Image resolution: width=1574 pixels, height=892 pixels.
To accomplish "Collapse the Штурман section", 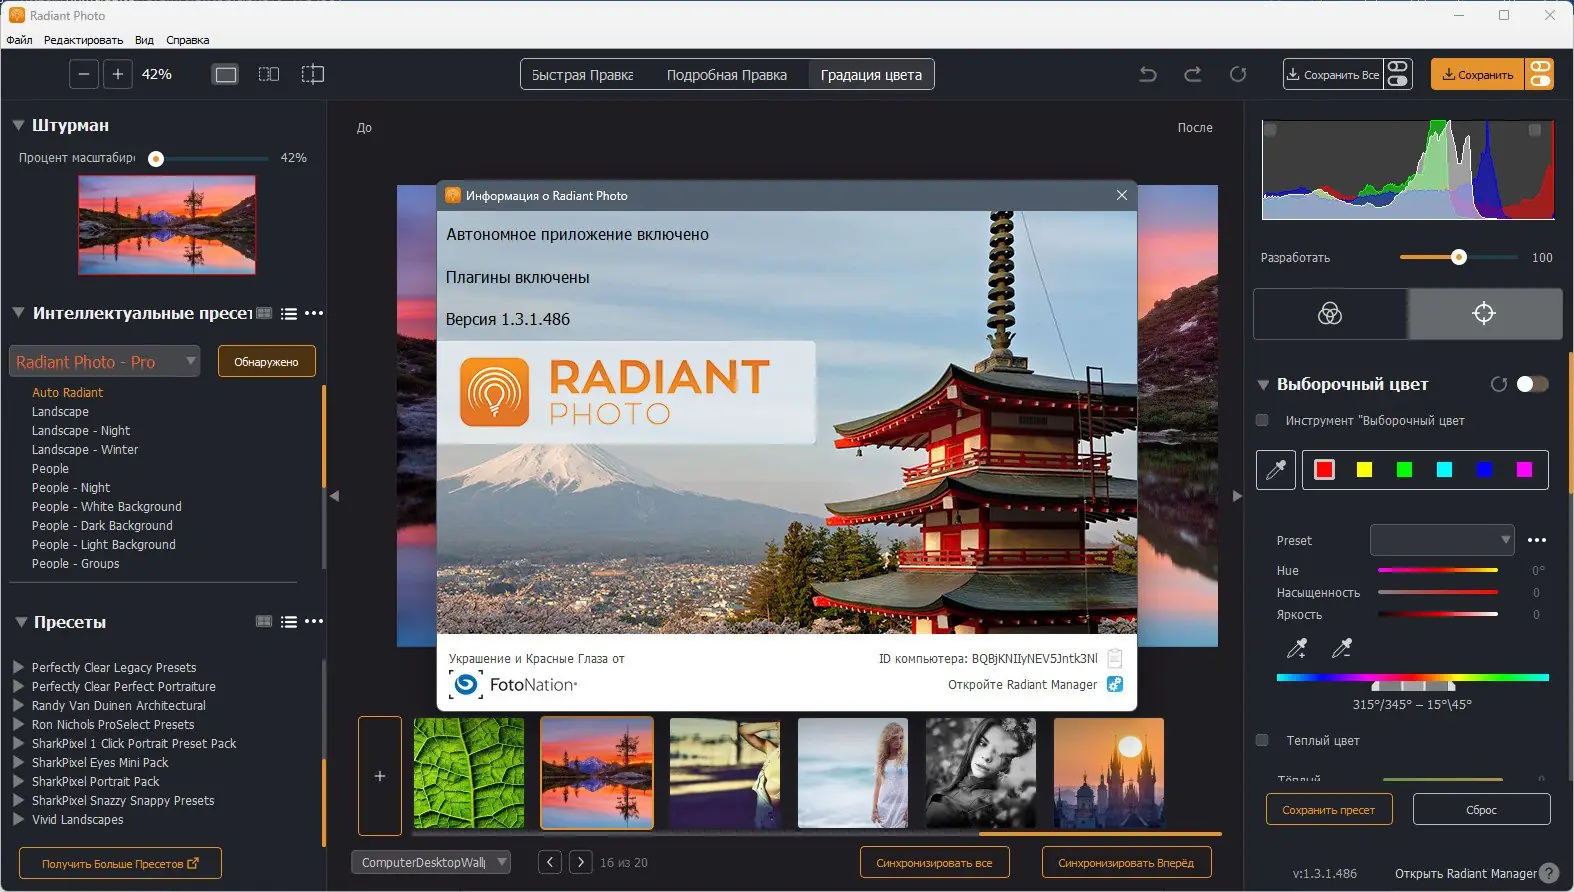I will [18, 125].
